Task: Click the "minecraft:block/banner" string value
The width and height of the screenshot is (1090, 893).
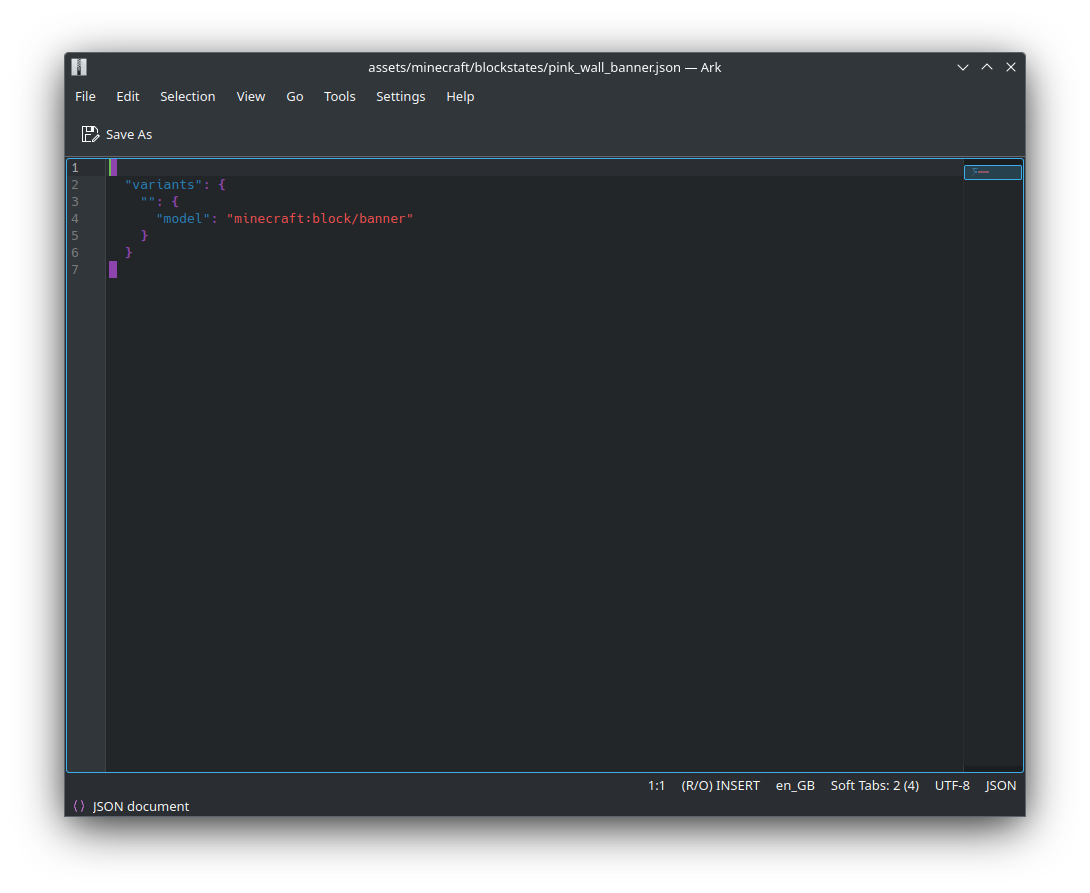Action: coord(320,219)
